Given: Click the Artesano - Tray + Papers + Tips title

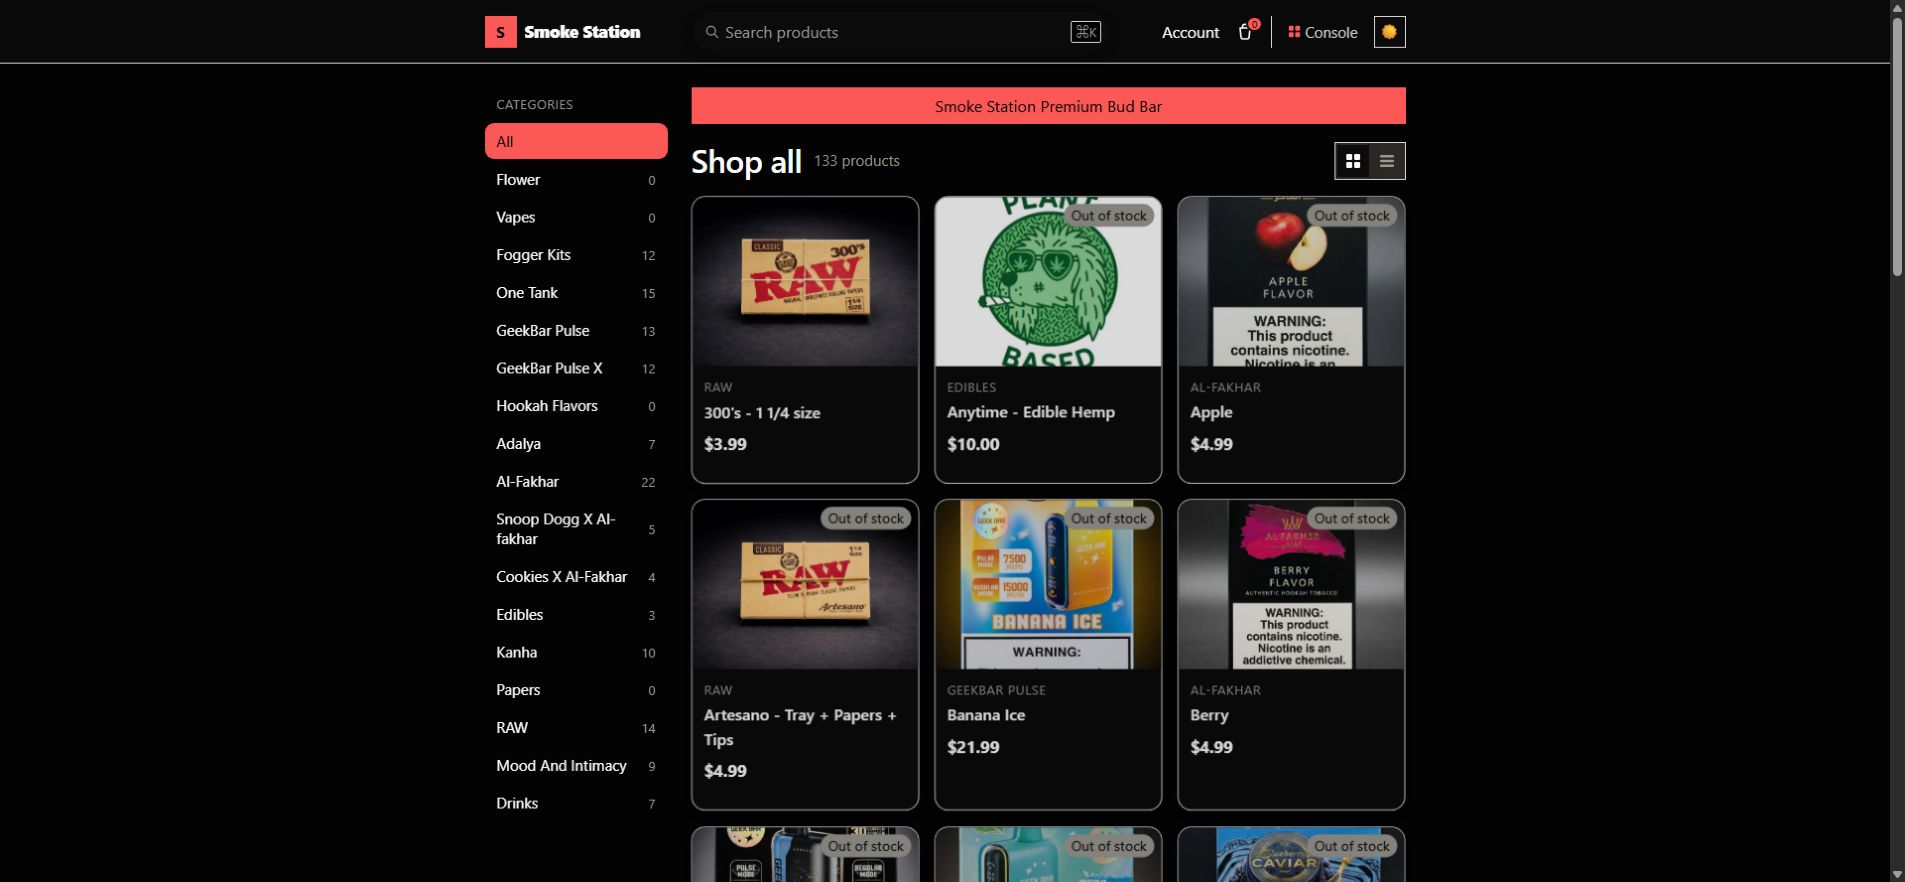Looking at the screenshot, I should pyautogui.click(x=800, y=727).
